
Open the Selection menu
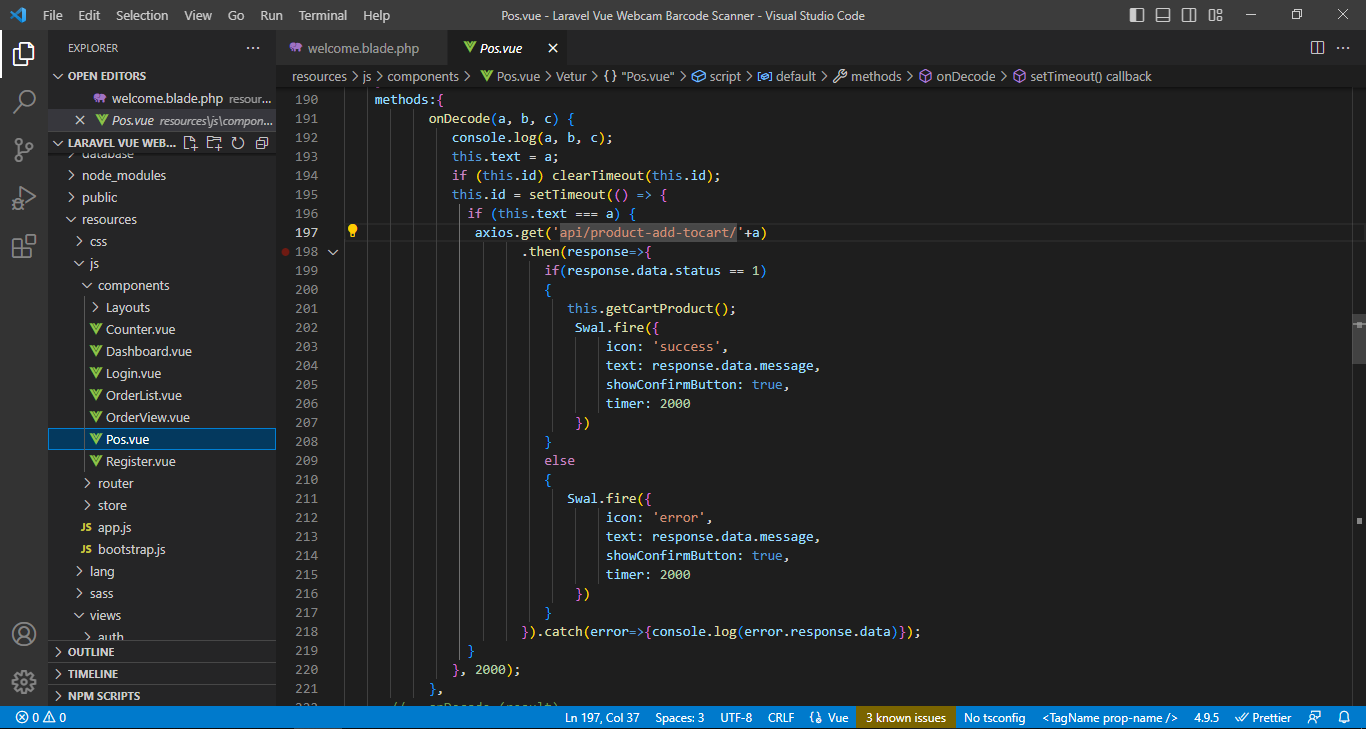tap(142, 15)
